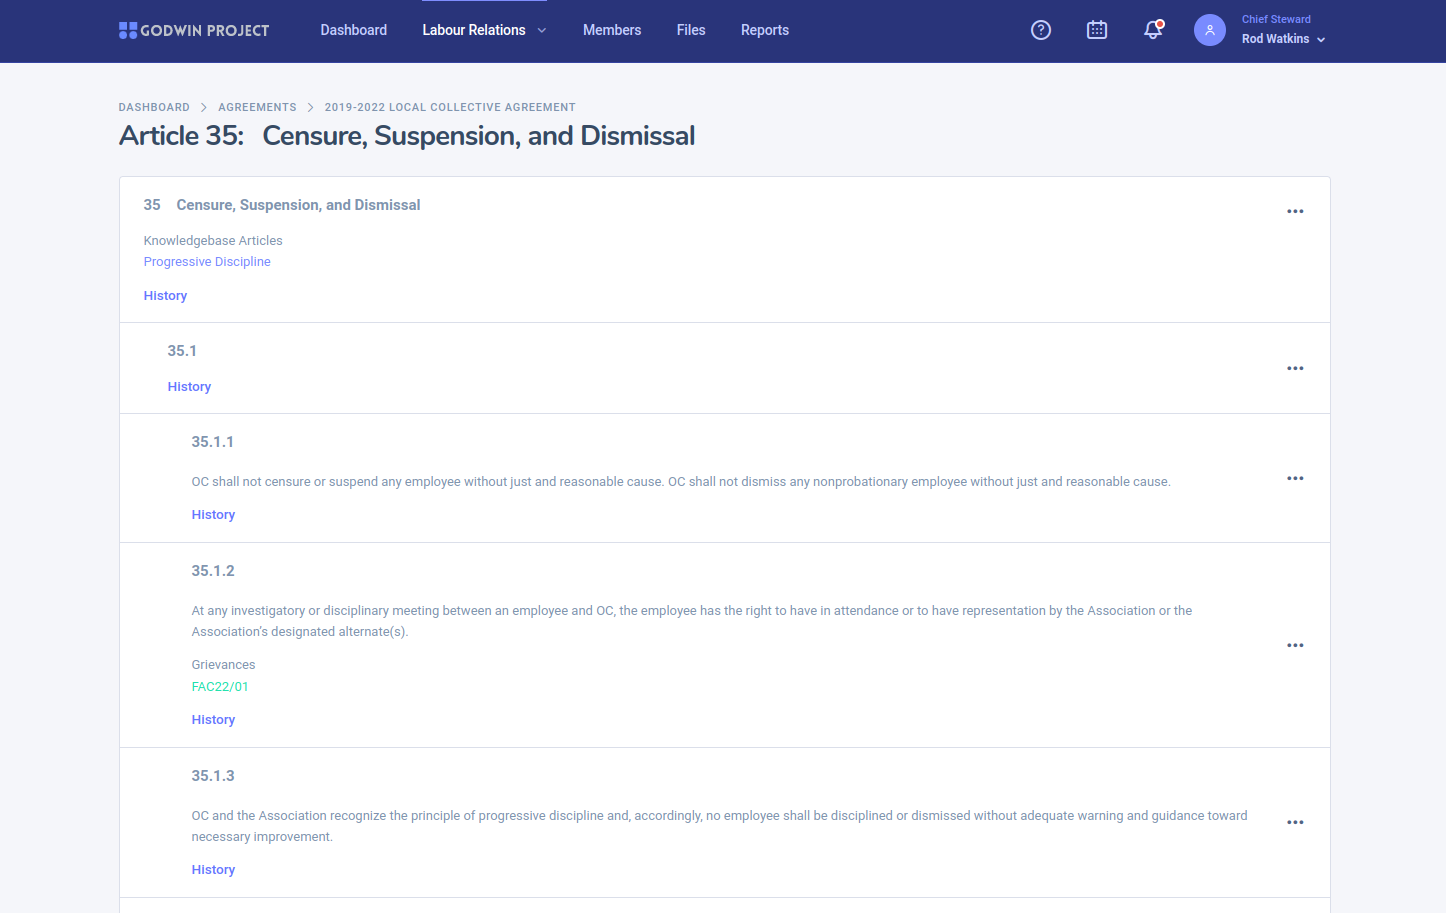Open the Files navigation item

(691, 30)
